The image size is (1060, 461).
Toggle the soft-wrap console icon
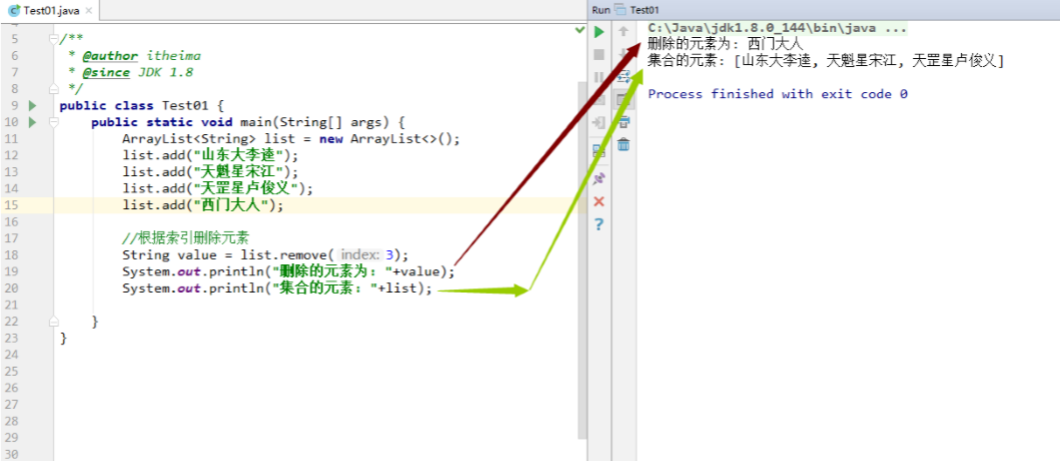[623, 77]
